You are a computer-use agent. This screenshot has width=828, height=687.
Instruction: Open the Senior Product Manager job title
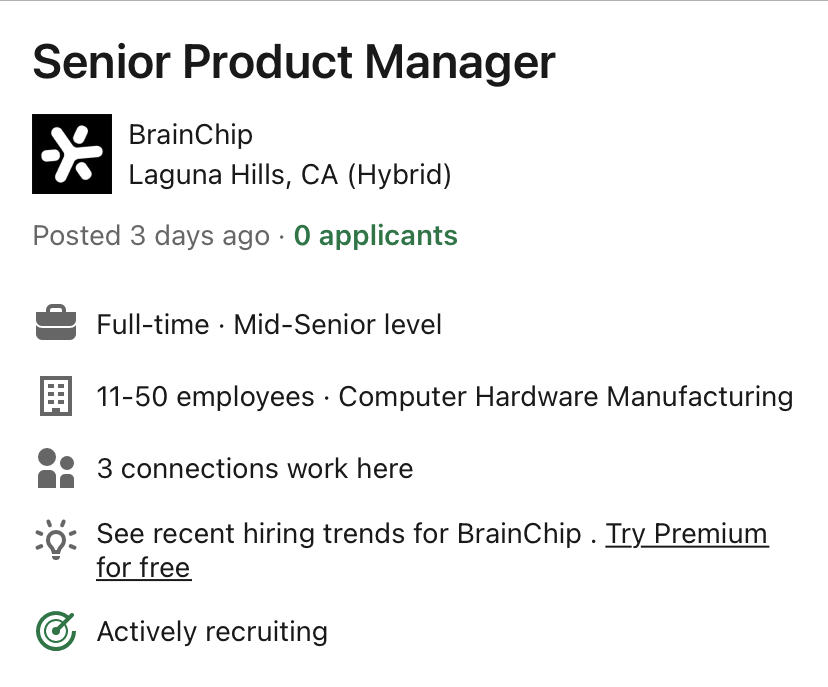pos(294,63)
